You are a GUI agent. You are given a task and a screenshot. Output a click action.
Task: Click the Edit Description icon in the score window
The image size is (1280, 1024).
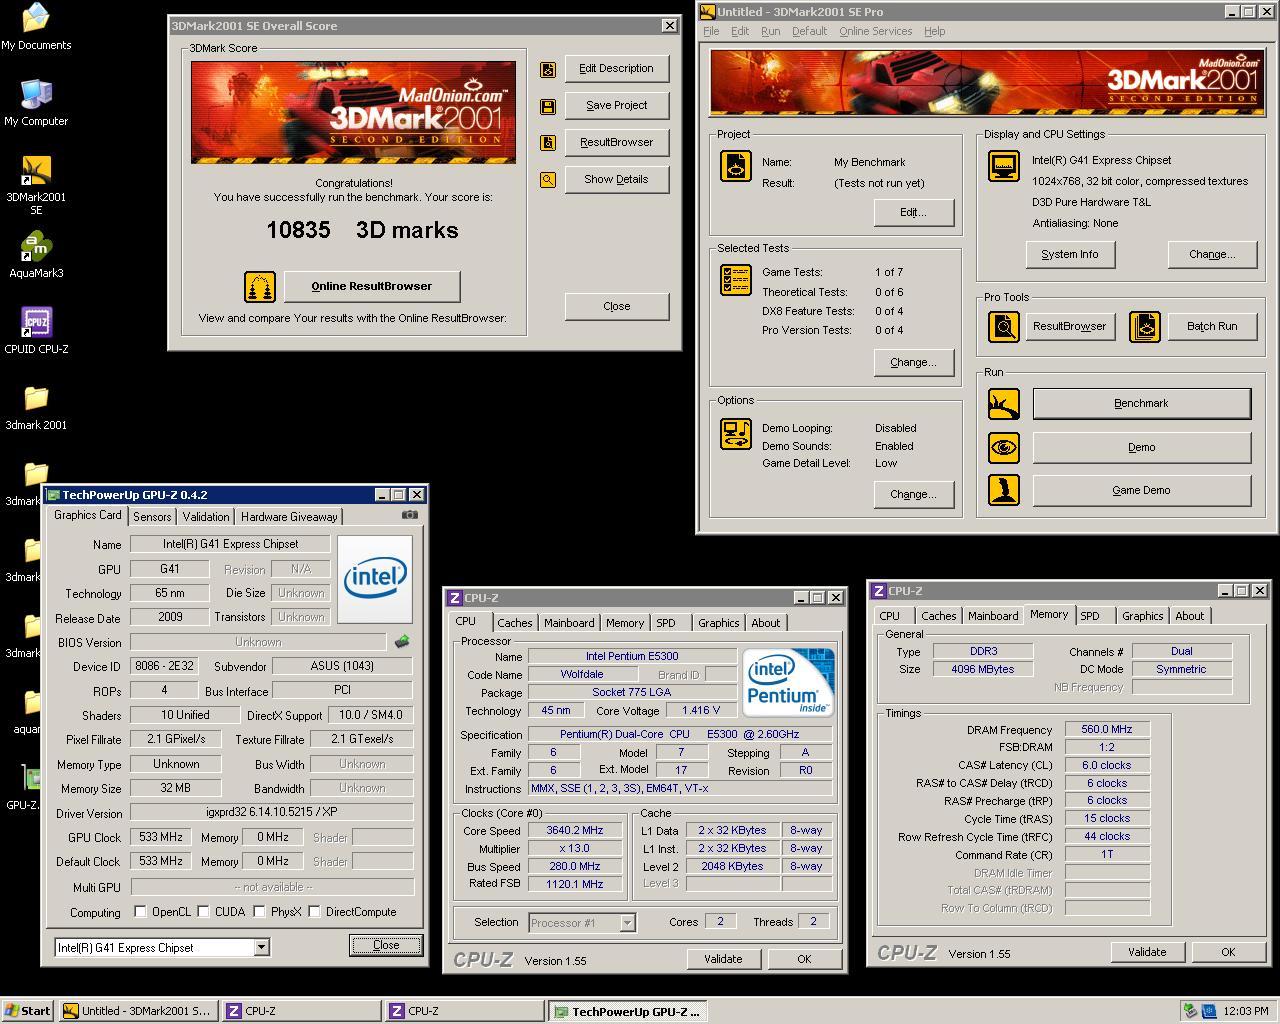tap(548, 69)
